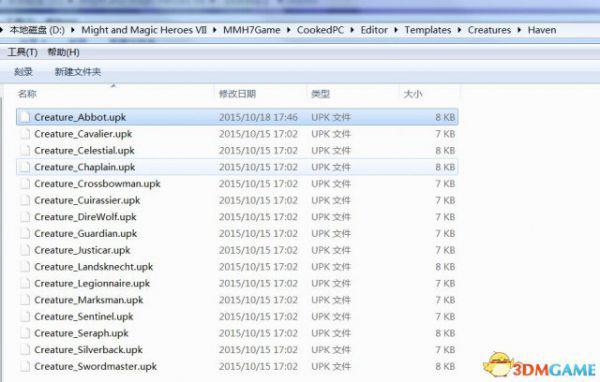This screenshot has height=382, width=600.
Task: Go to the Editor folder in the breadcrumb
Action: pyautogui.click(x=374, y=30)
